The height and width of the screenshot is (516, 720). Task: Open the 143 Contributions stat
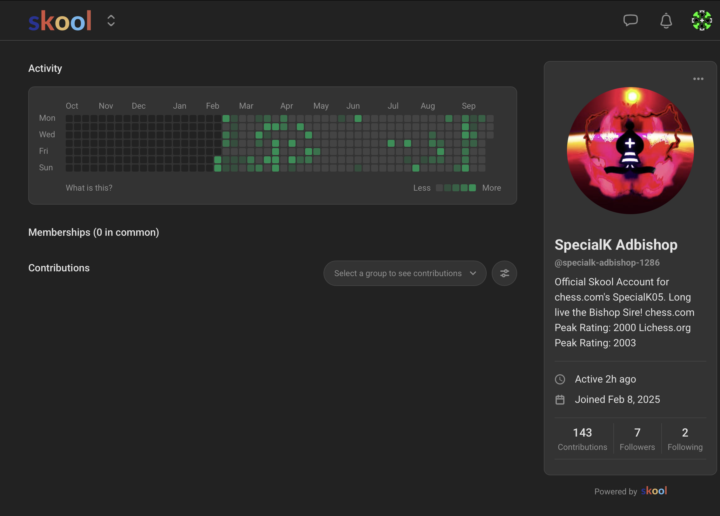582,439
